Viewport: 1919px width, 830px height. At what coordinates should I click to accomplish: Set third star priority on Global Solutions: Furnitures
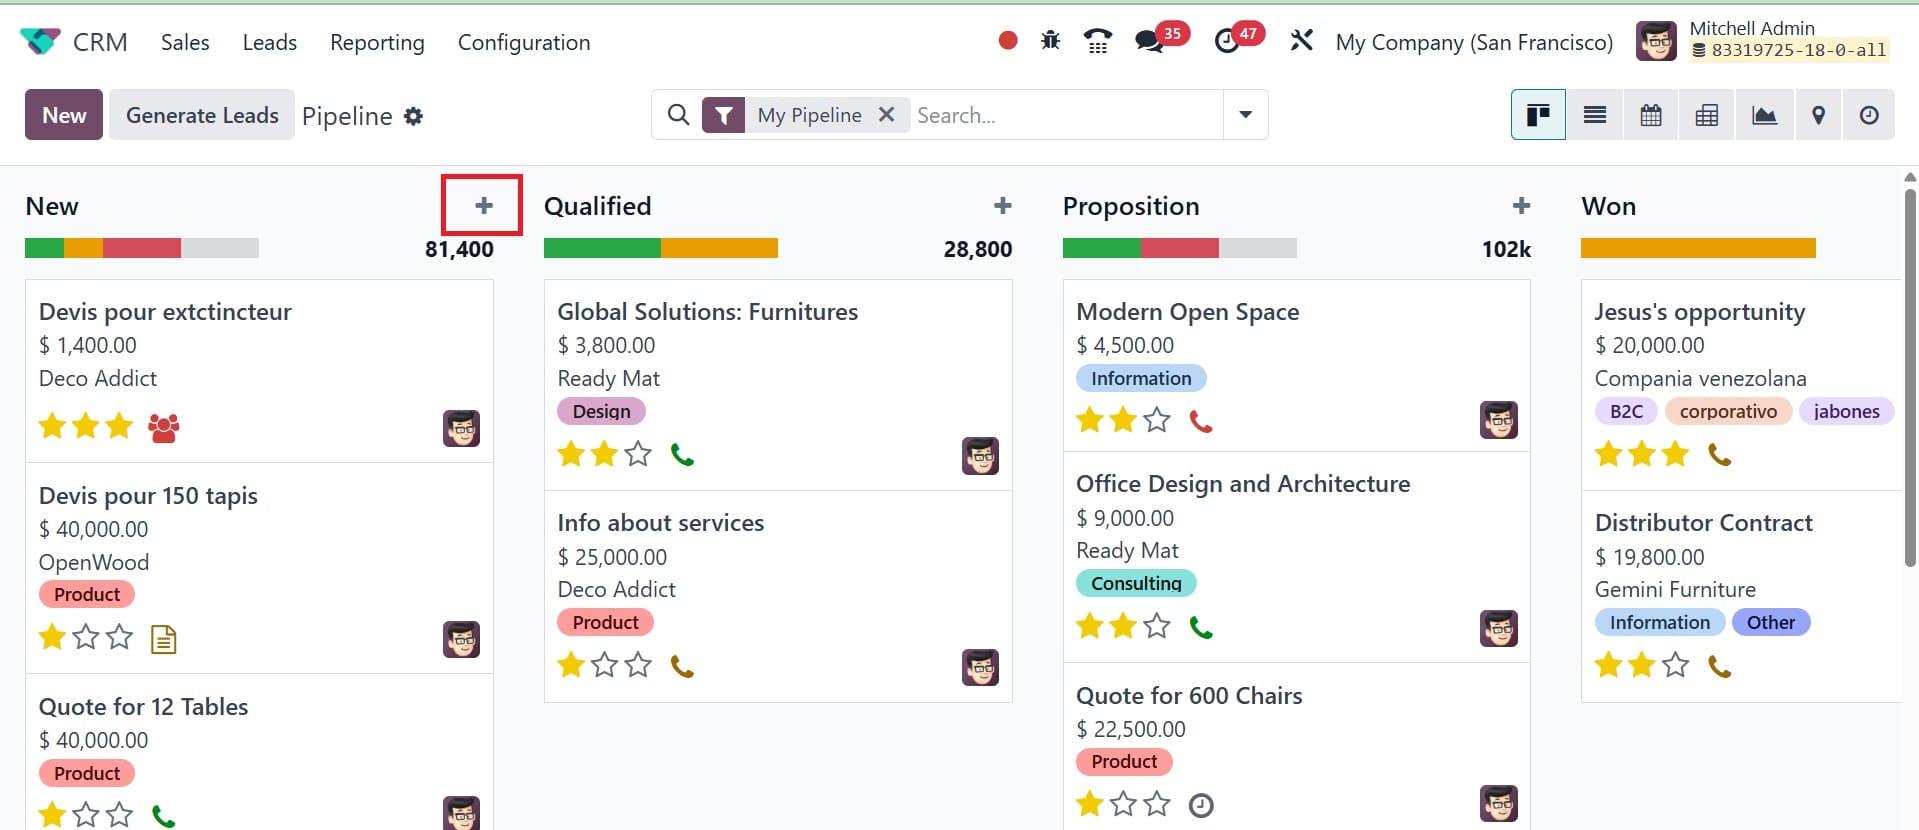pos(638,454)
